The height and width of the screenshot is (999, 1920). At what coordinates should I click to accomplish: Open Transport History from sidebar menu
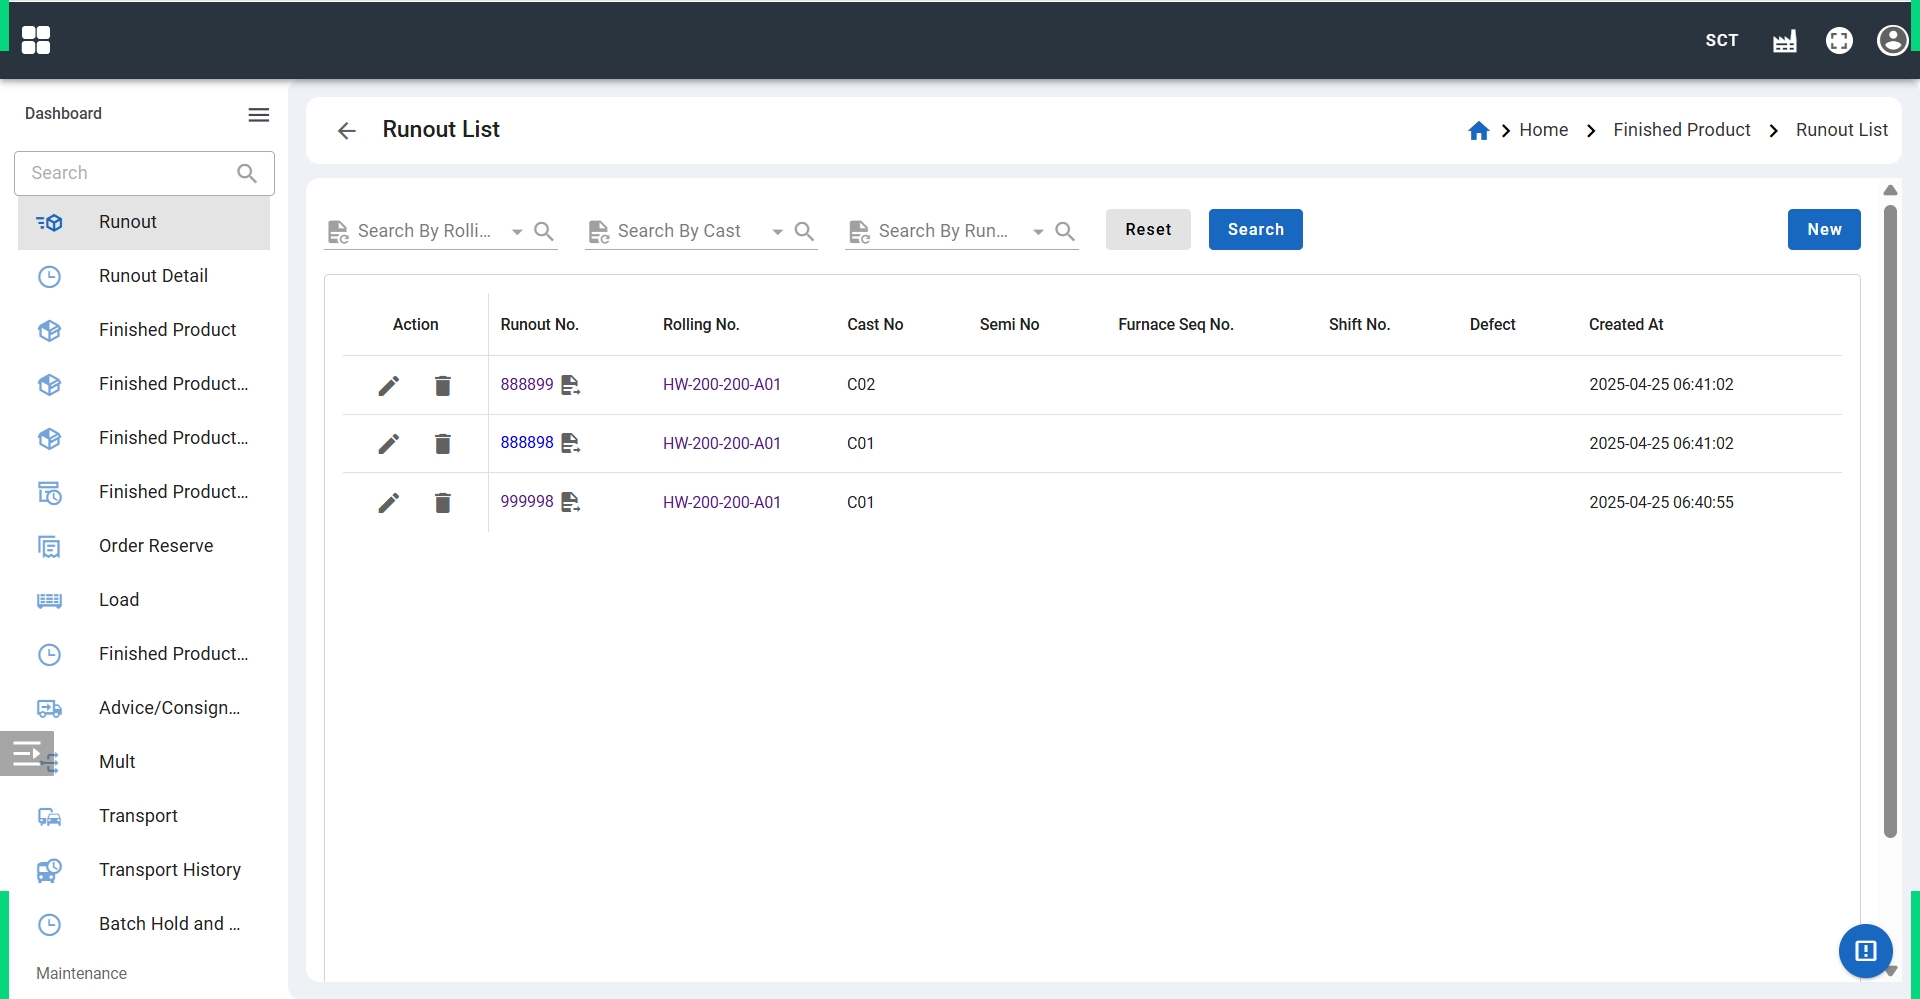click(x=170, y=870)
